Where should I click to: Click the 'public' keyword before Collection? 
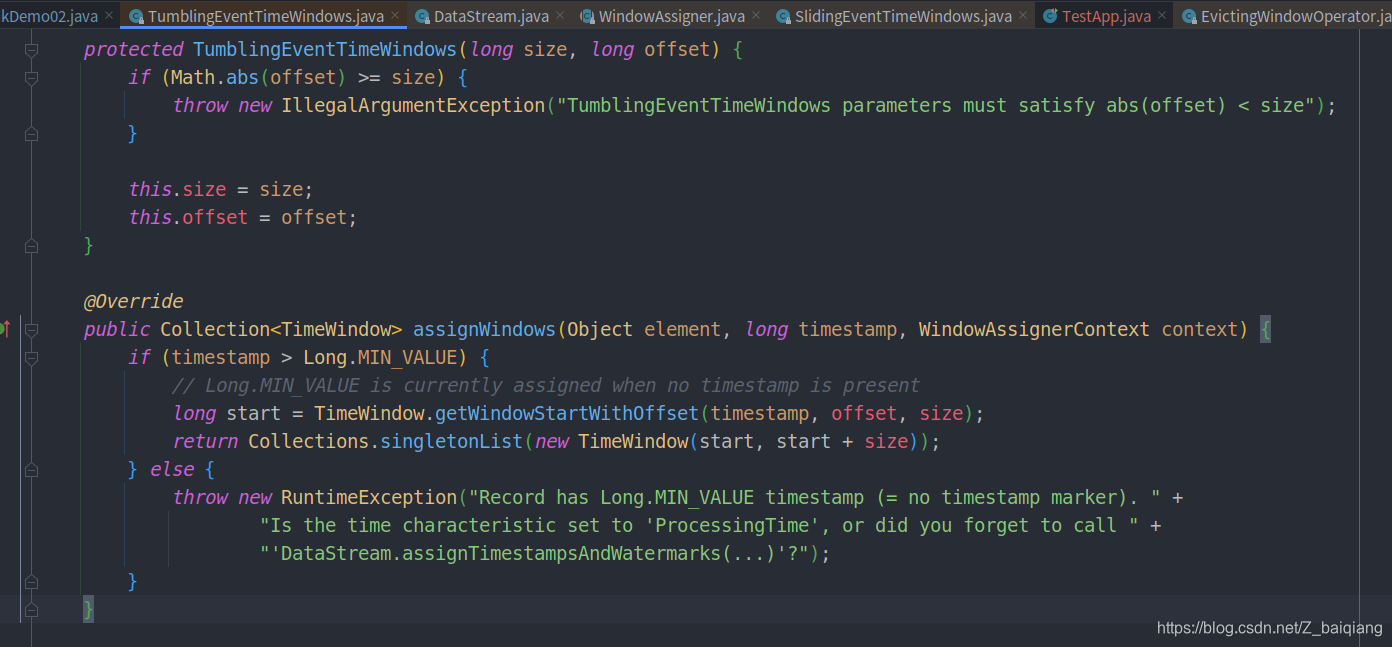tap(116, 329)
